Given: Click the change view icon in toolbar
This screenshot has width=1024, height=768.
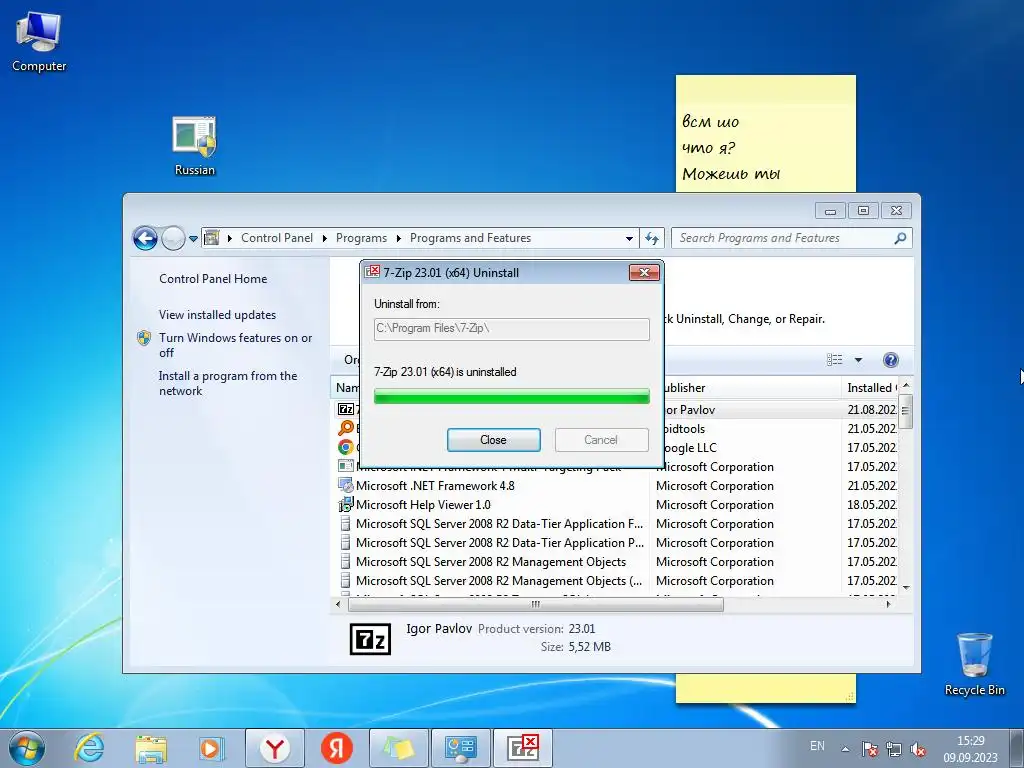Looking at the screenshot, I should (835, 360).
